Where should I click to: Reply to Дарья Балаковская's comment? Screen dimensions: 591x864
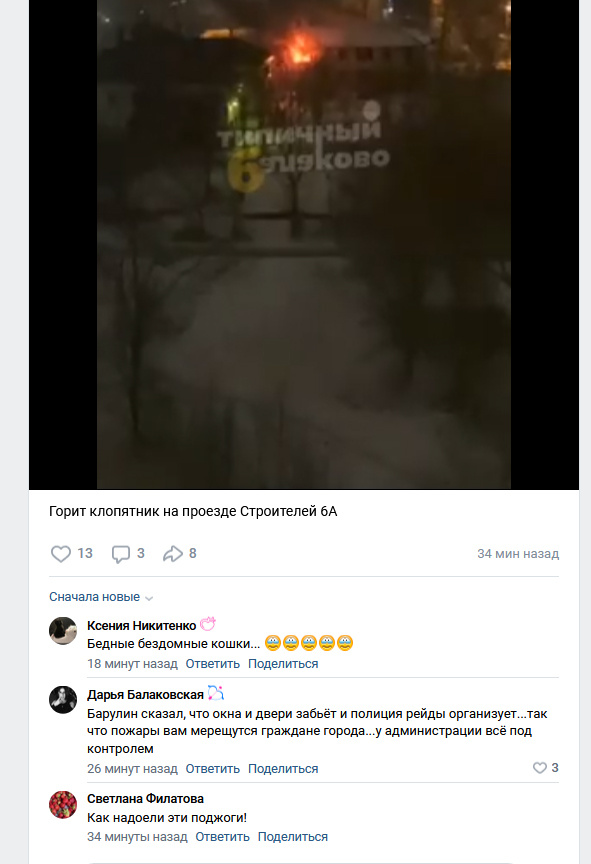pos(213,768)
